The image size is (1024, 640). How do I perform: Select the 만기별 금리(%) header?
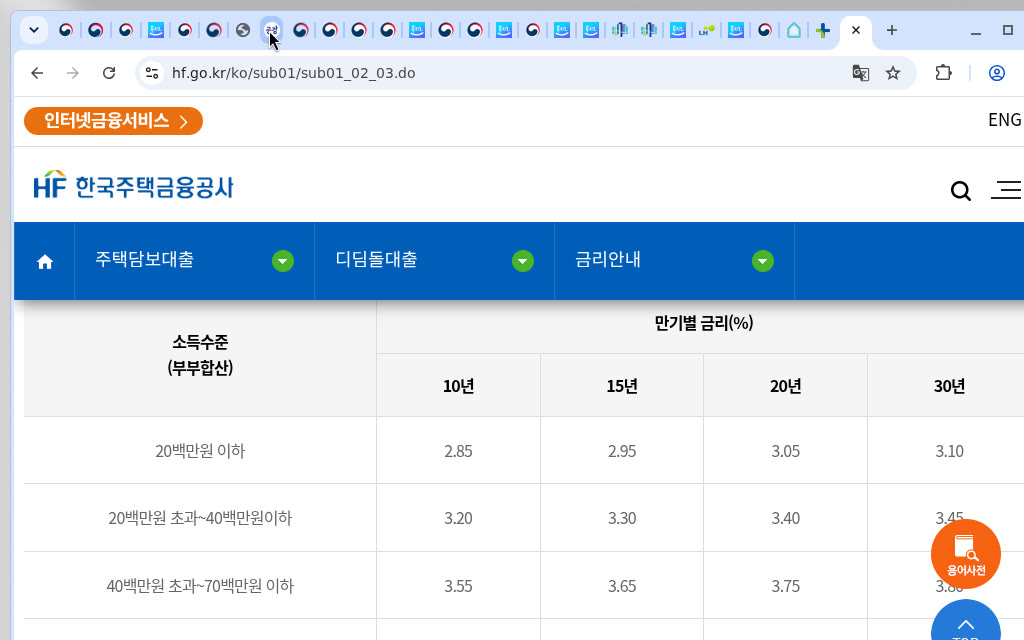[703, 323]
